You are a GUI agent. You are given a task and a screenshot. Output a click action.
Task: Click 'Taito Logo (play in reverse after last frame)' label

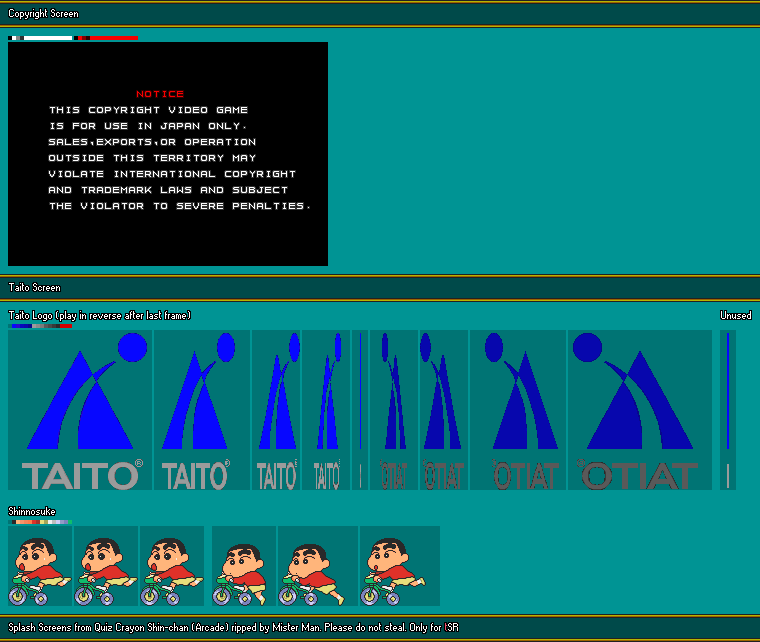pos(99,315)
